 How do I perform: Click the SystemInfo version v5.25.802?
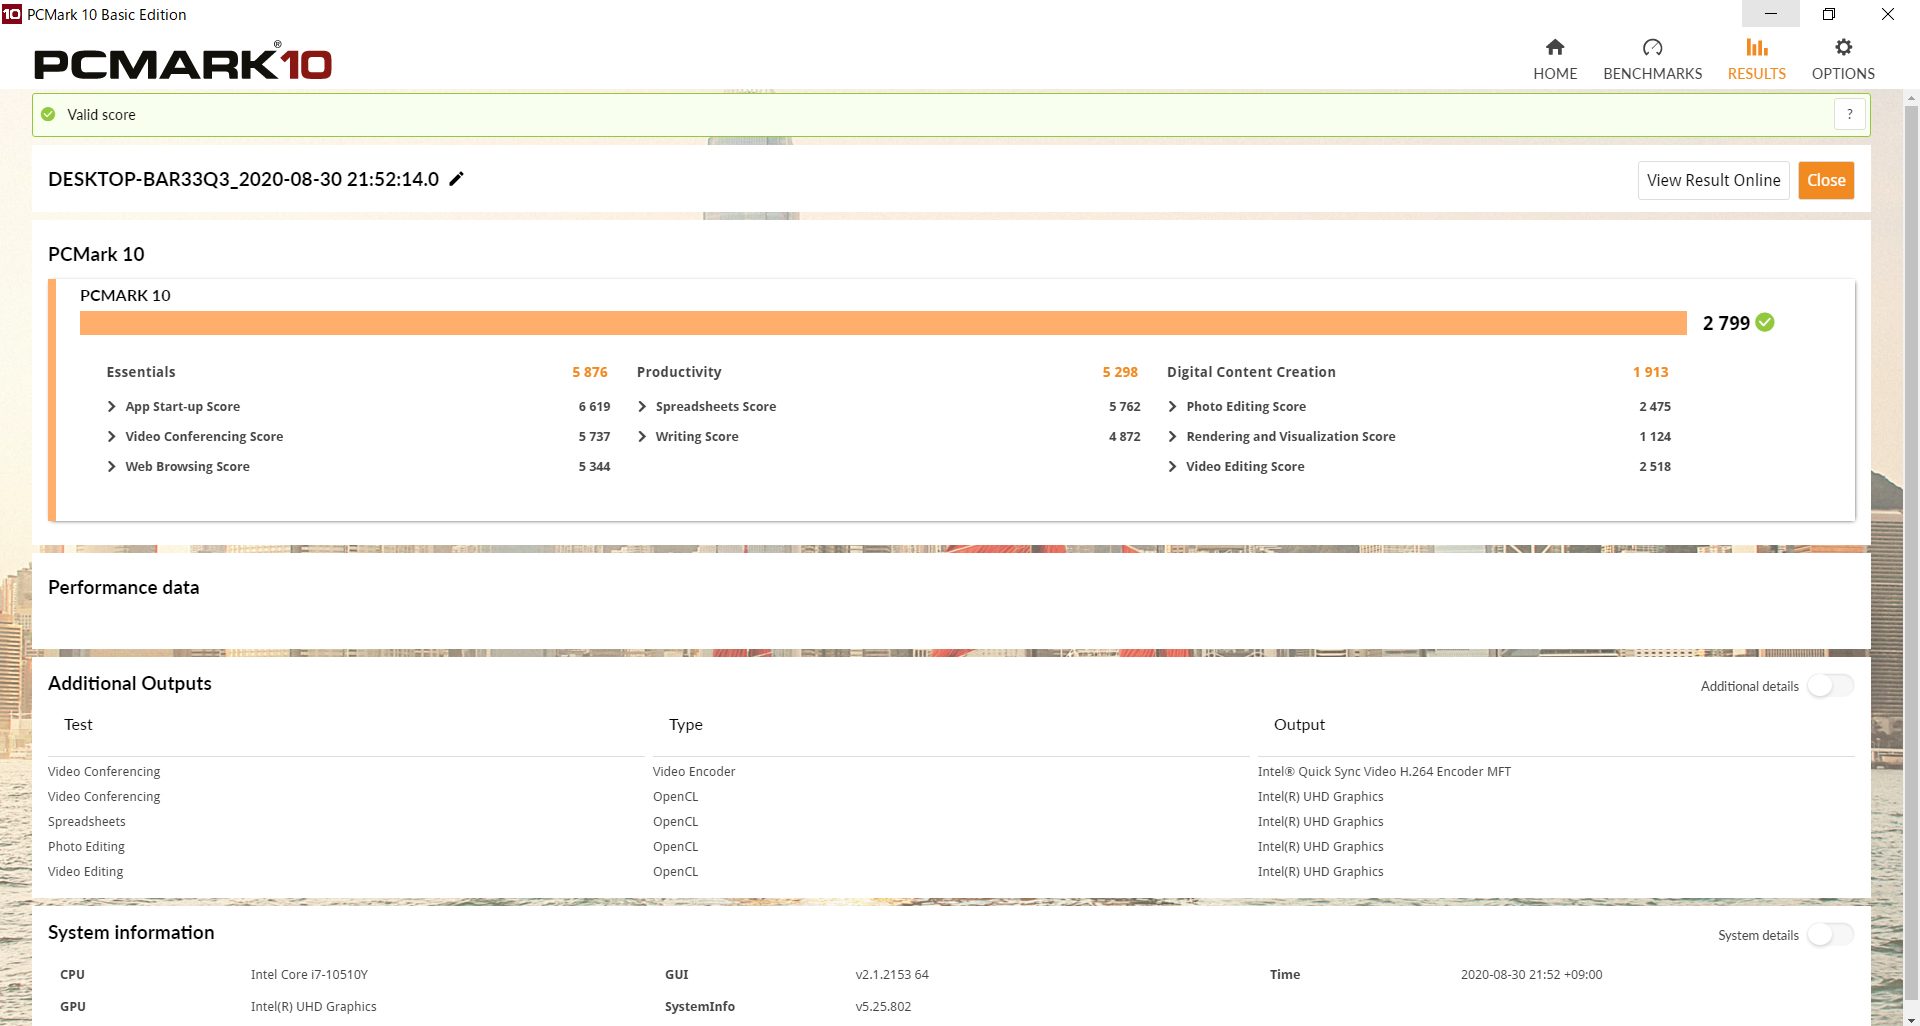click(x=883, y=1006)
